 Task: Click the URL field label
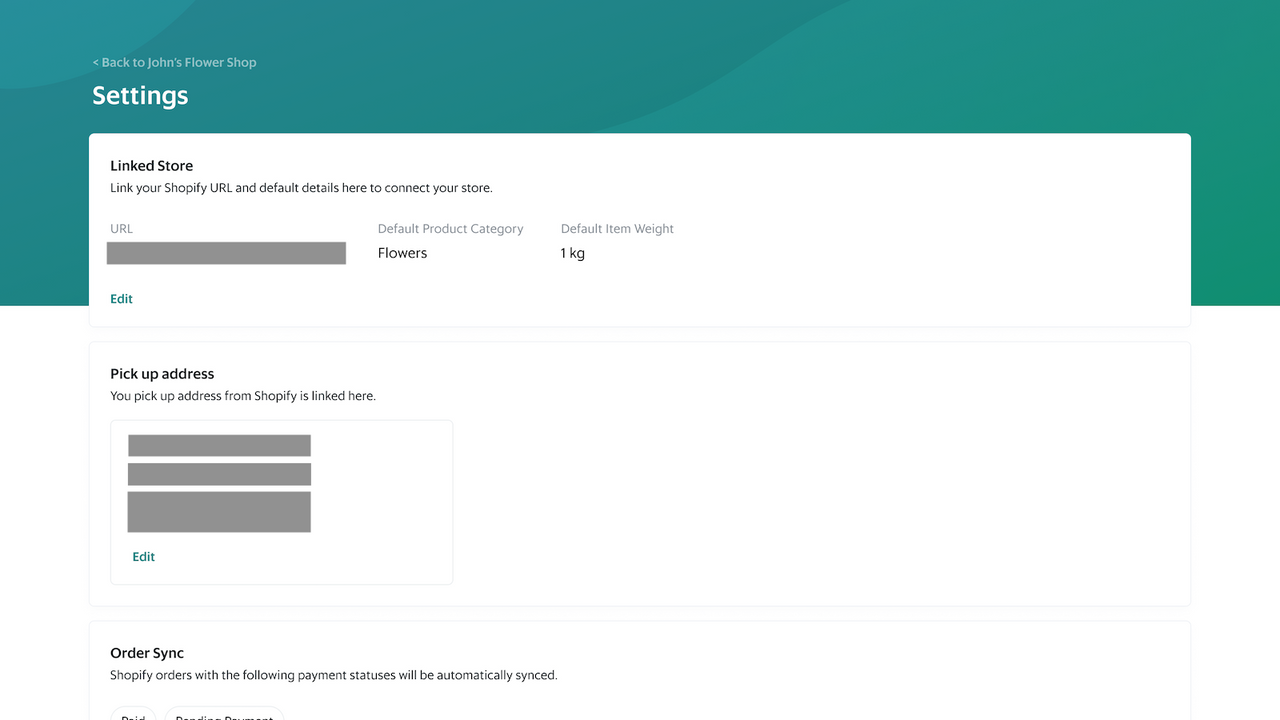(x=121, y=228)
